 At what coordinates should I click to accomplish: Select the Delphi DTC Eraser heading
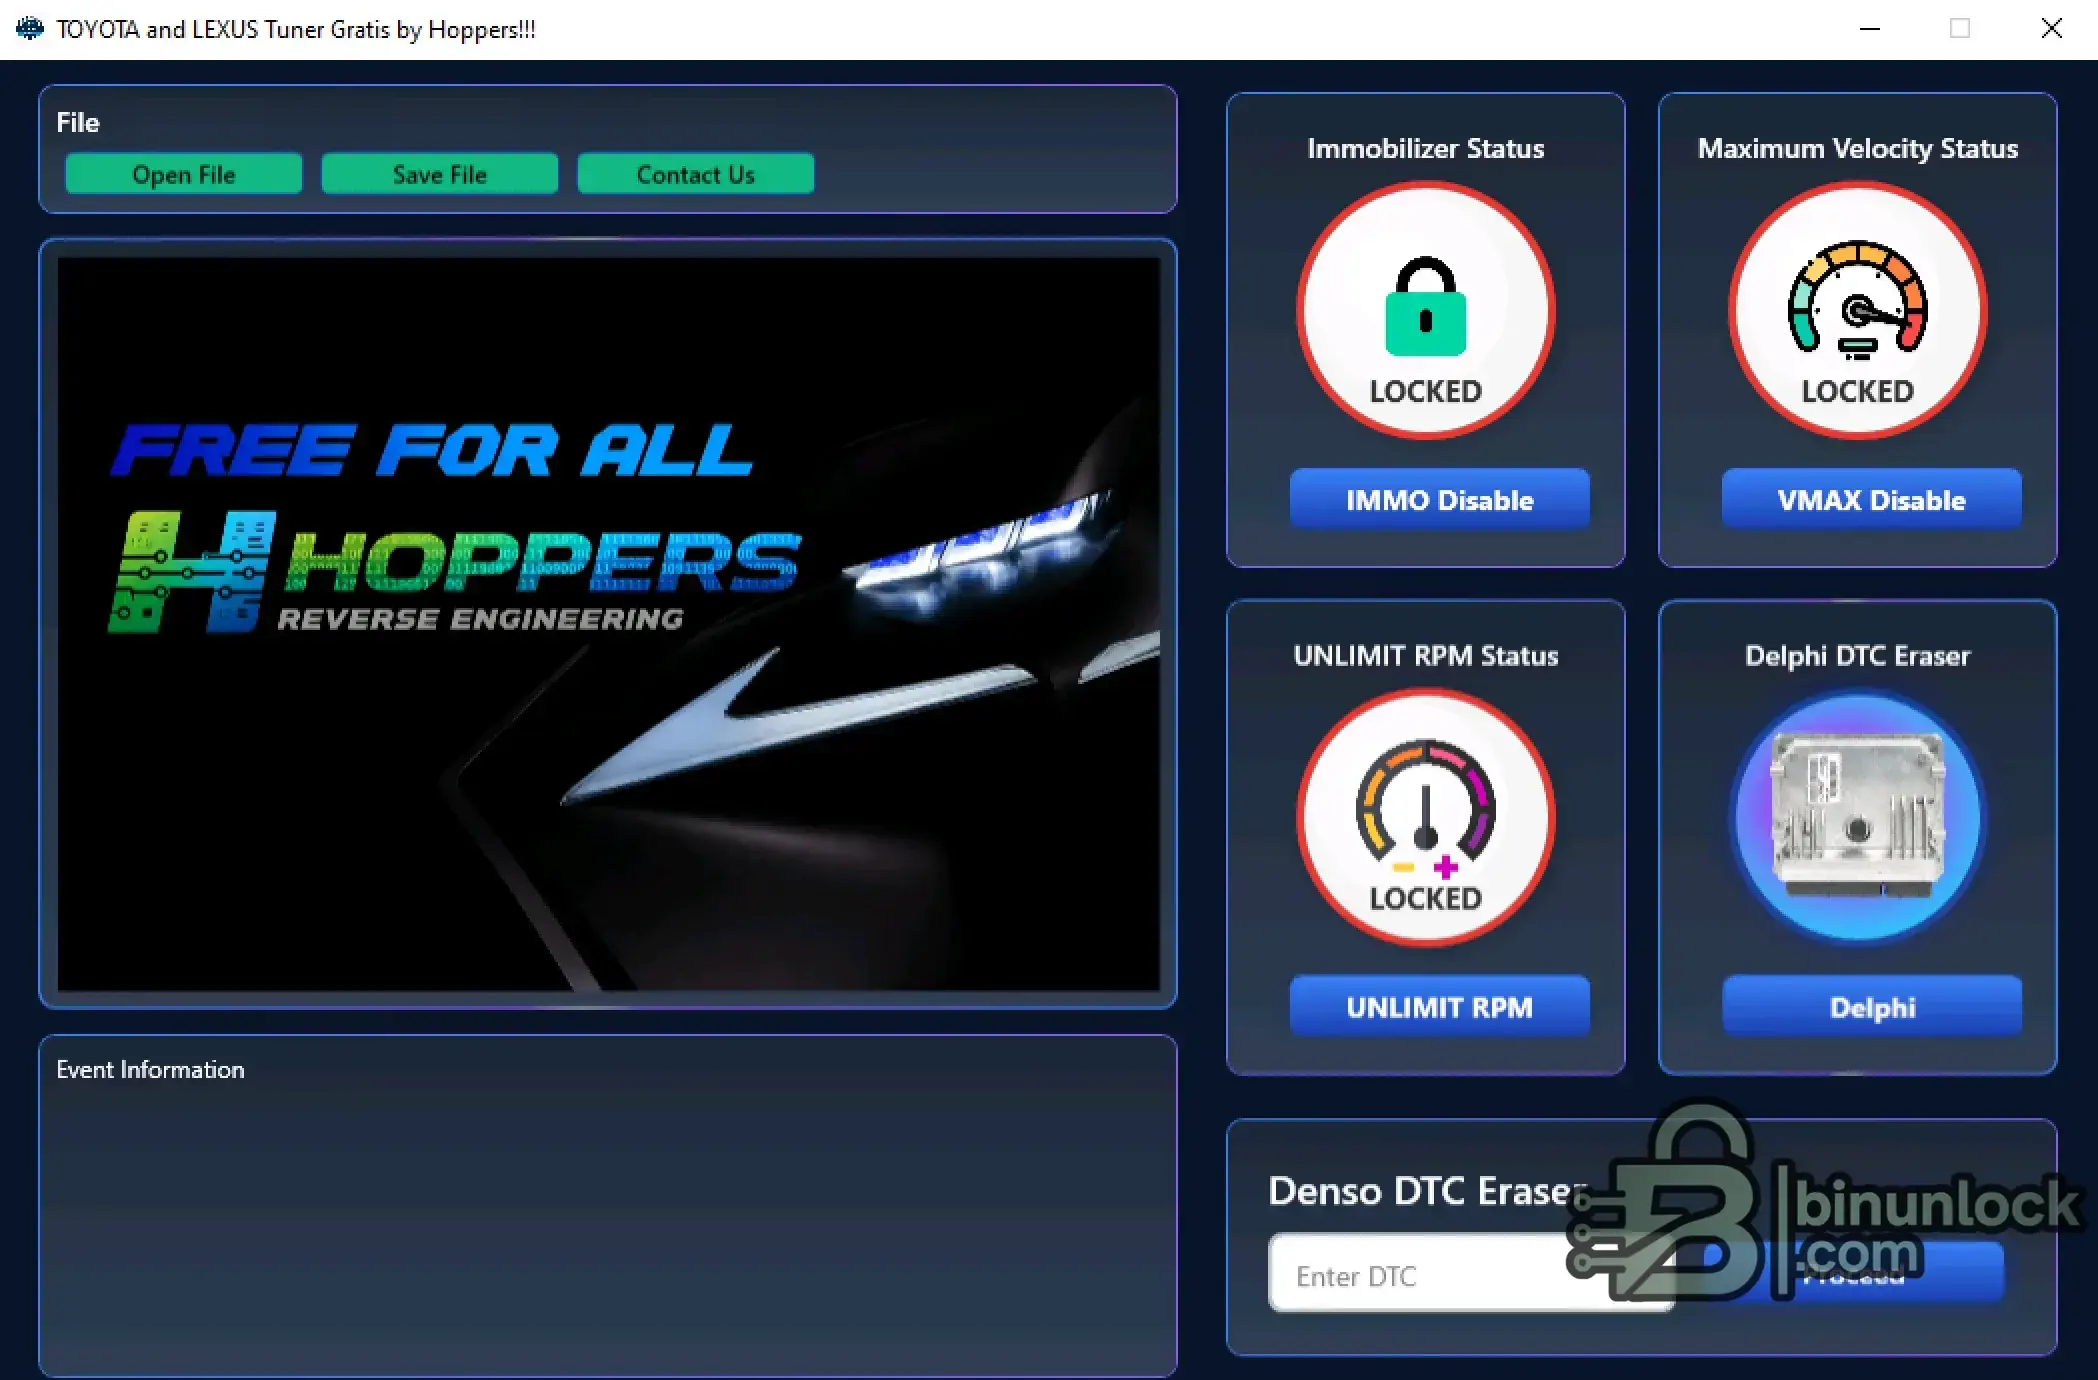coord(1858,655)
